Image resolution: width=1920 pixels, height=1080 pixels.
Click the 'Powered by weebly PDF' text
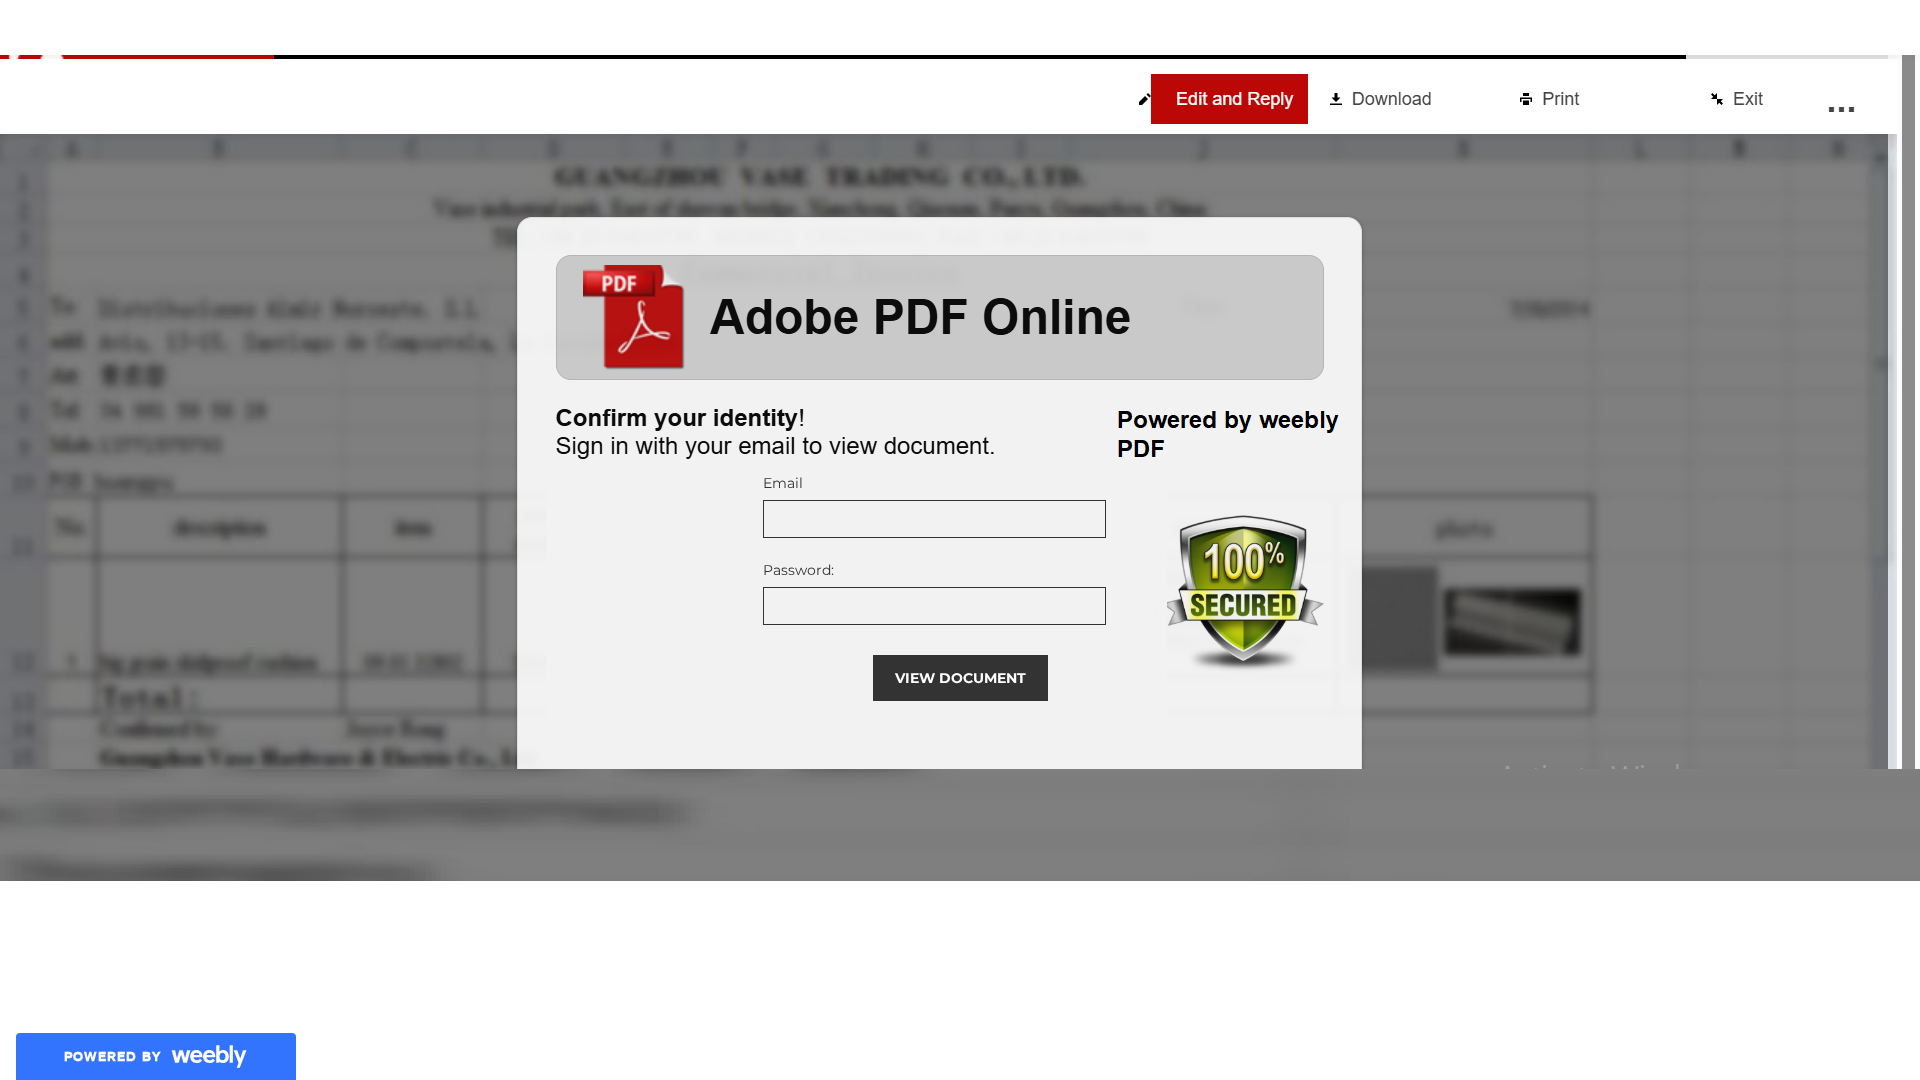pos(1227,434)
